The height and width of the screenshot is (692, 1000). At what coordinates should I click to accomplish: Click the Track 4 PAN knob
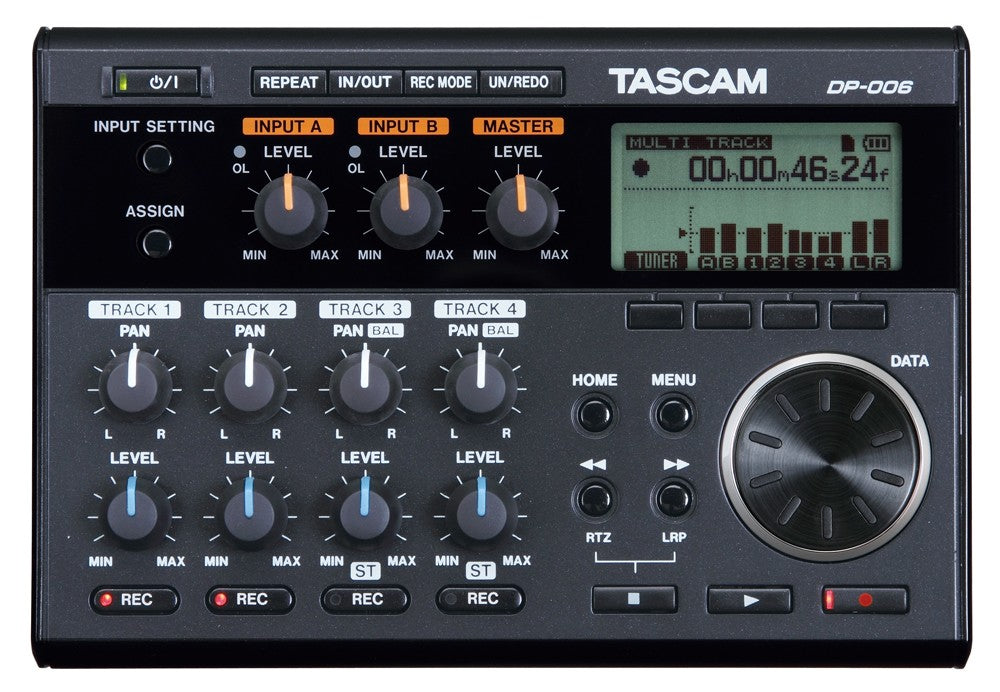[x=480, y=386]
